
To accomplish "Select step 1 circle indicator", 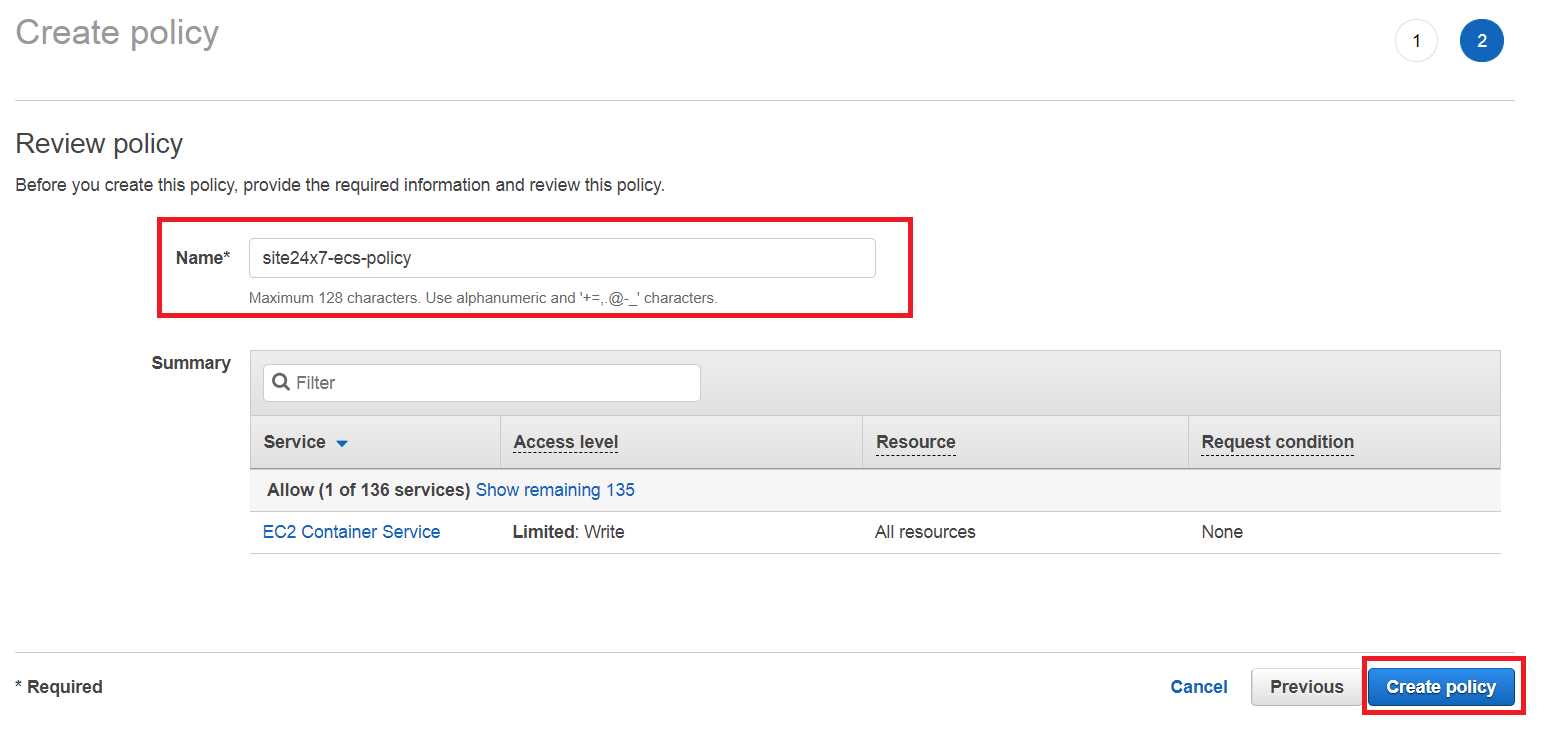I will click(1416, 40).
